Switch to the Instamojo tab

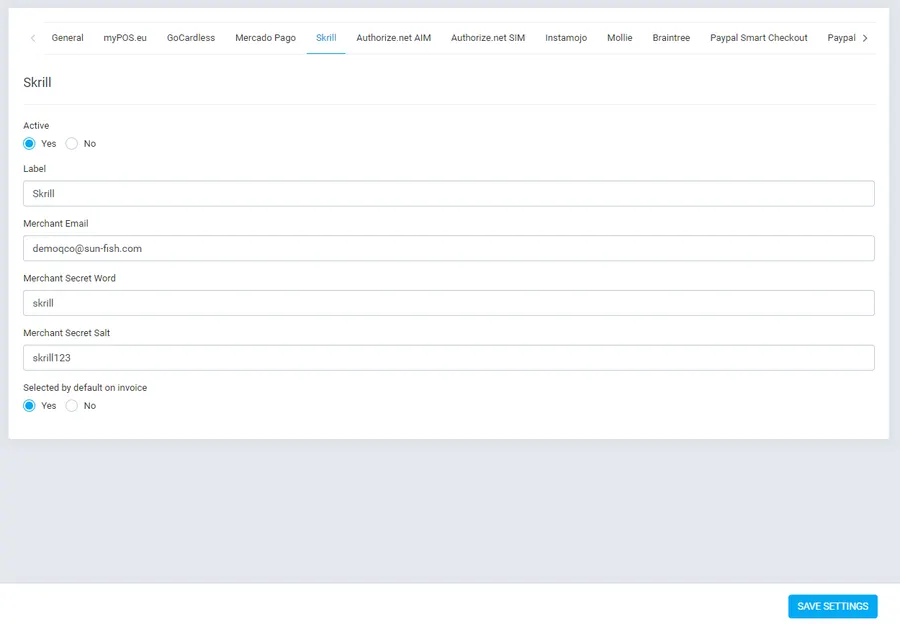tap(566, 38)
